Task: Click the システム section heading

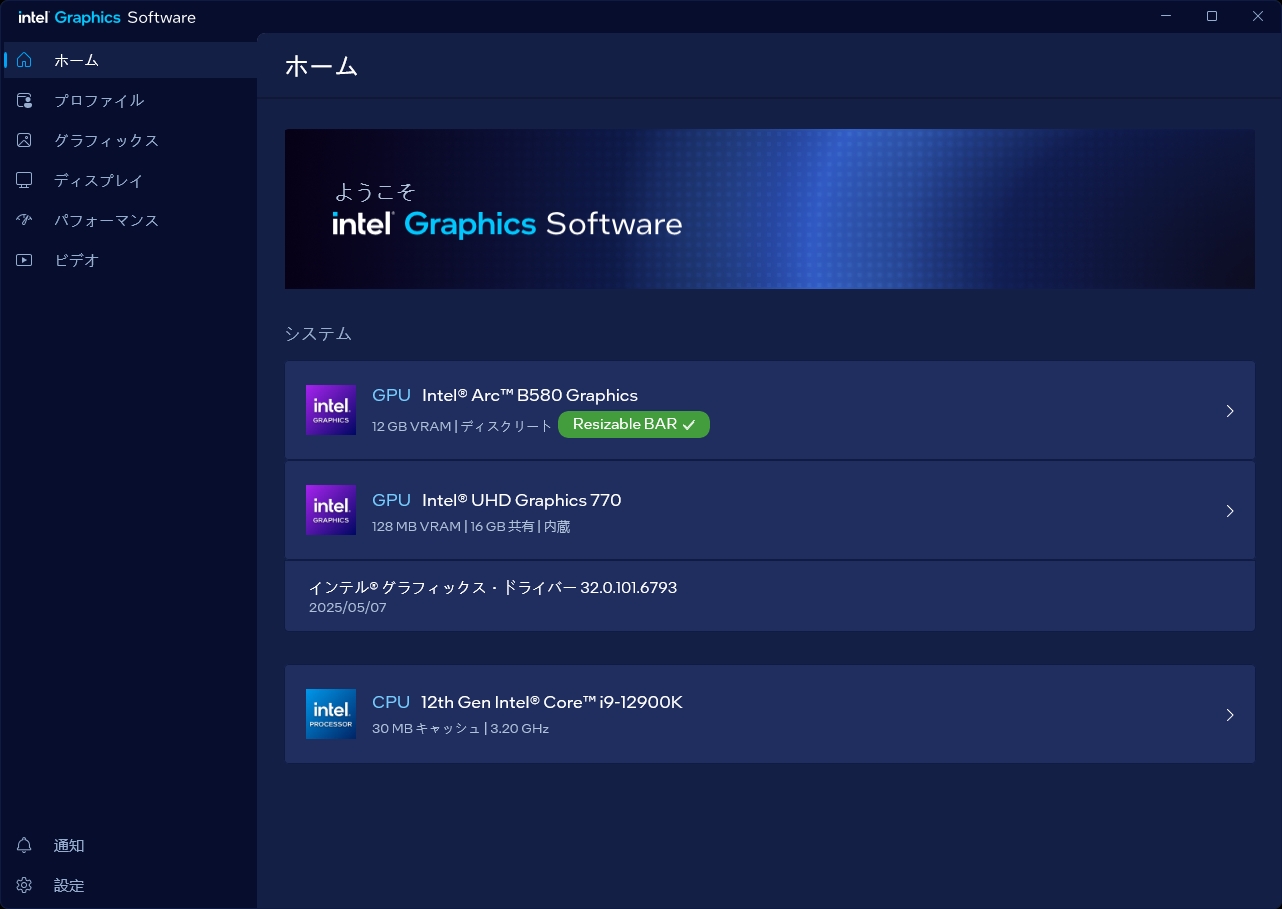Action: click(x=318, y=334)
